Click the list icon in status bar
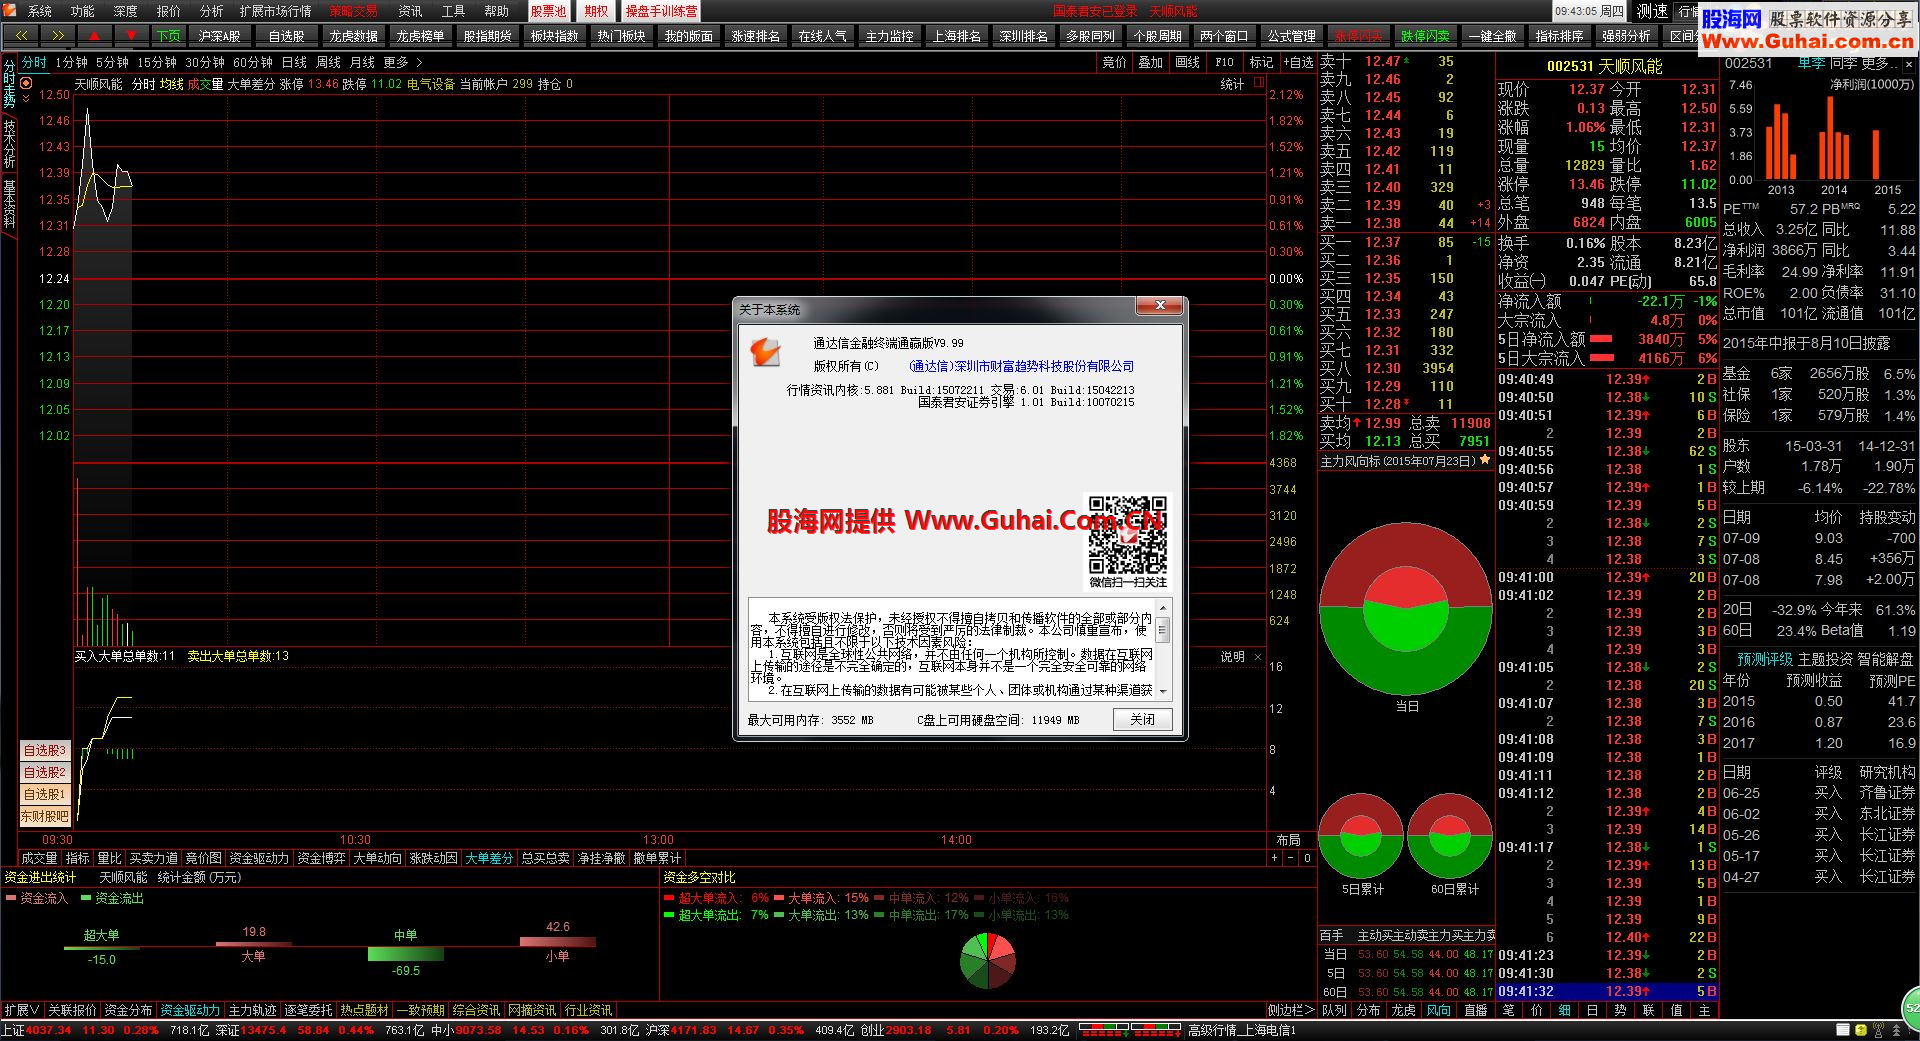 (1843, 1030)
